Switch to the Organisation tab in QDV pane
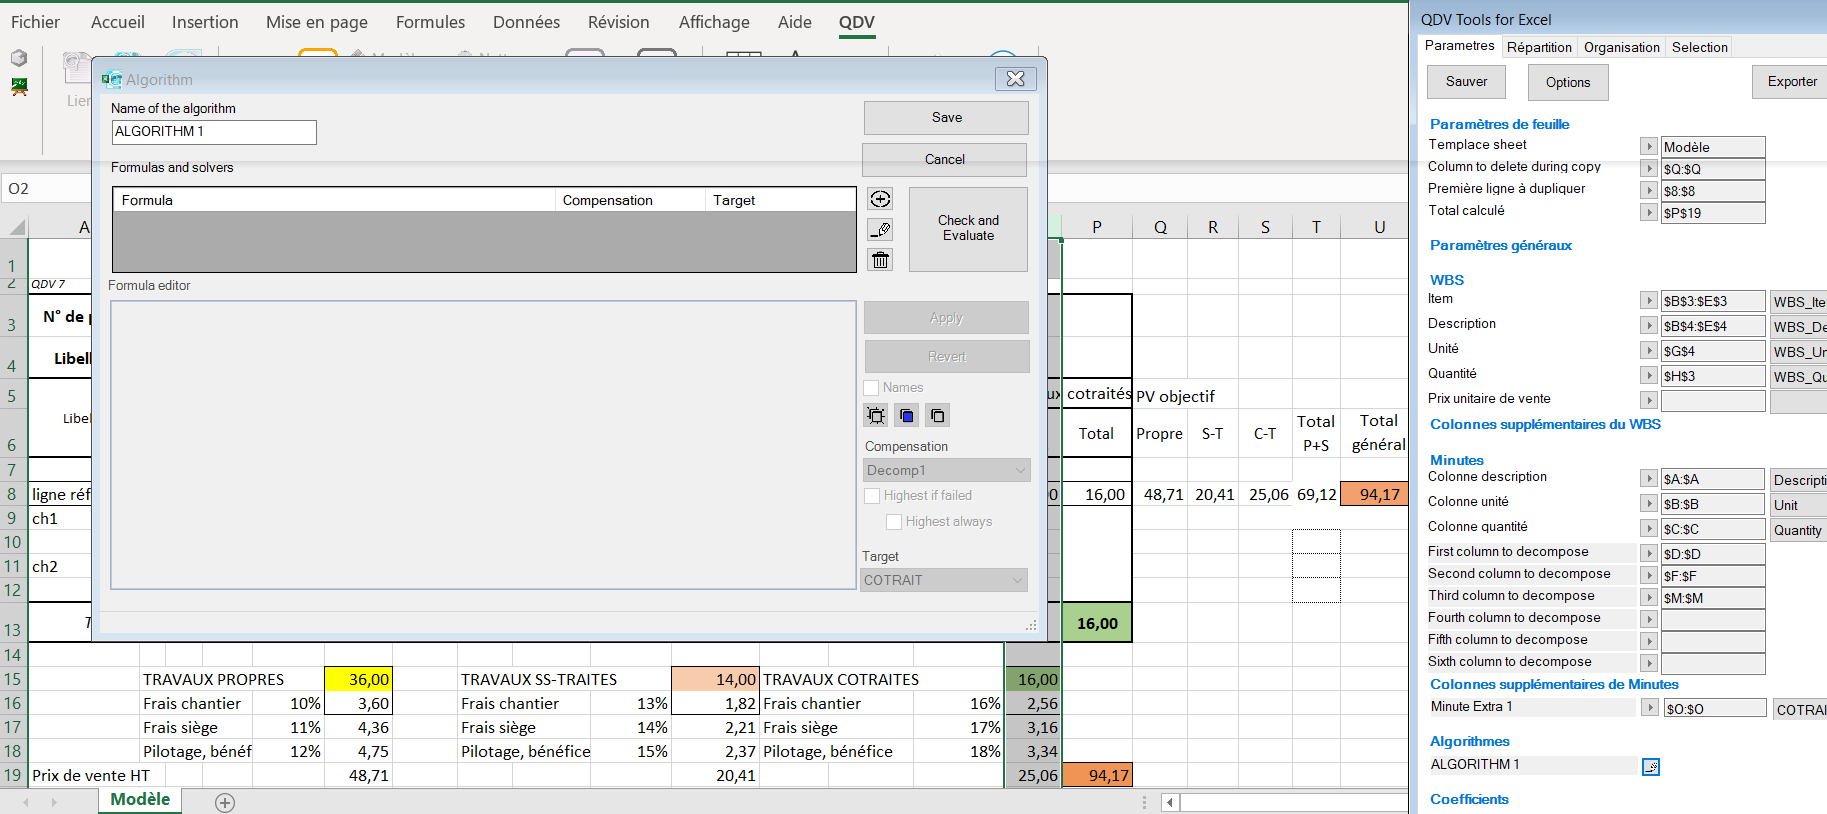 tap(1621, 47)
